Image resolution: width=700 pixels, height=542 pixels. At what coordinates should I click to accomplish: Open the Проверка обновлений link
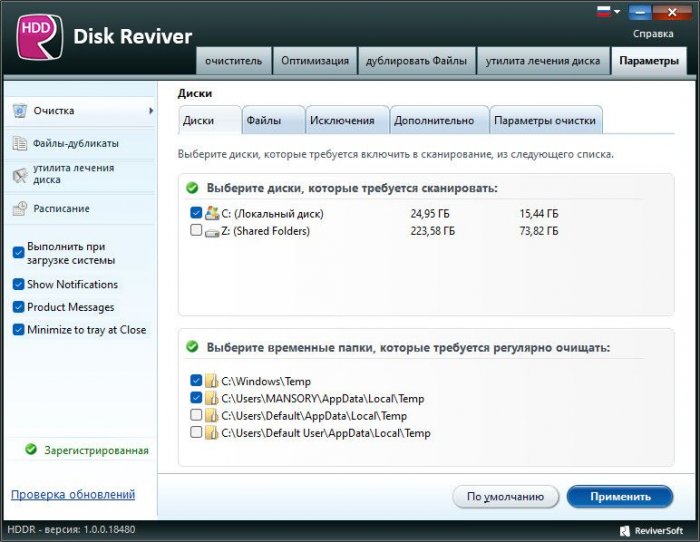tap(73, 494)
